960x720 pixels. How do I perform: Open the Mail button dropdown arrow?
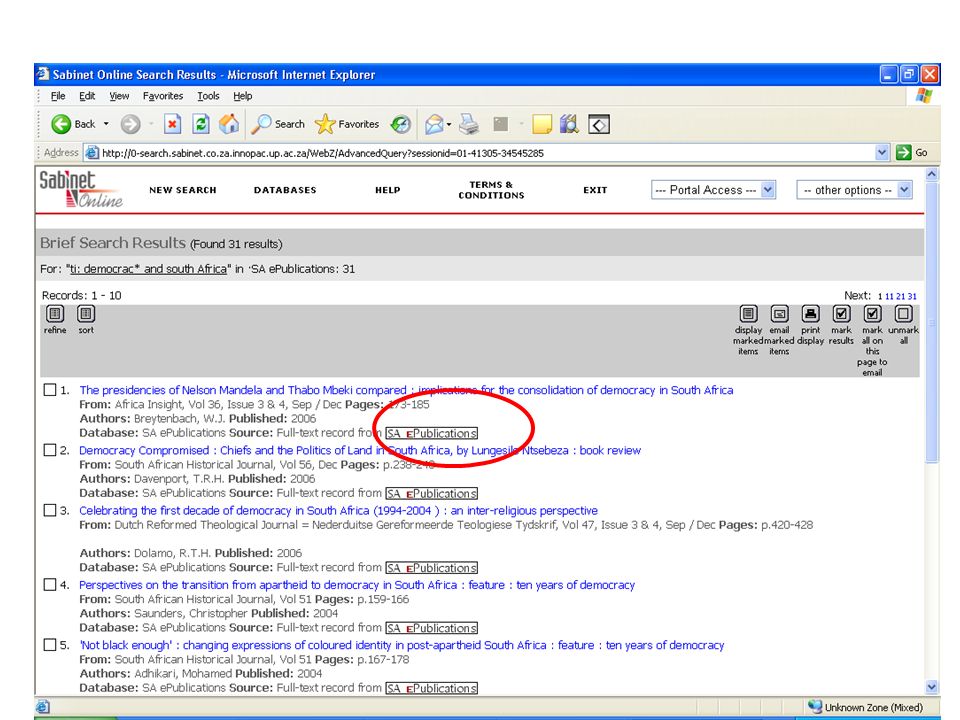(449, 124)
